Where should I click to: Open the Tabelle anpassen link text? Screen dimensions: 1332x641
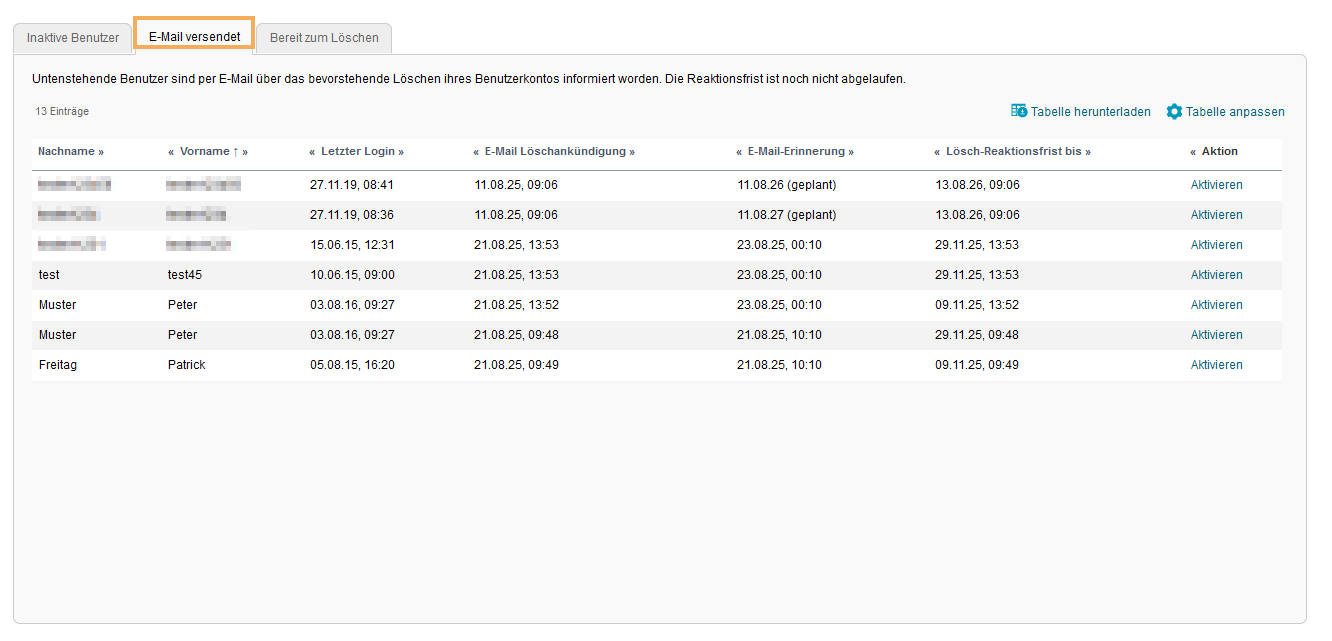(x=1235, y=112)
